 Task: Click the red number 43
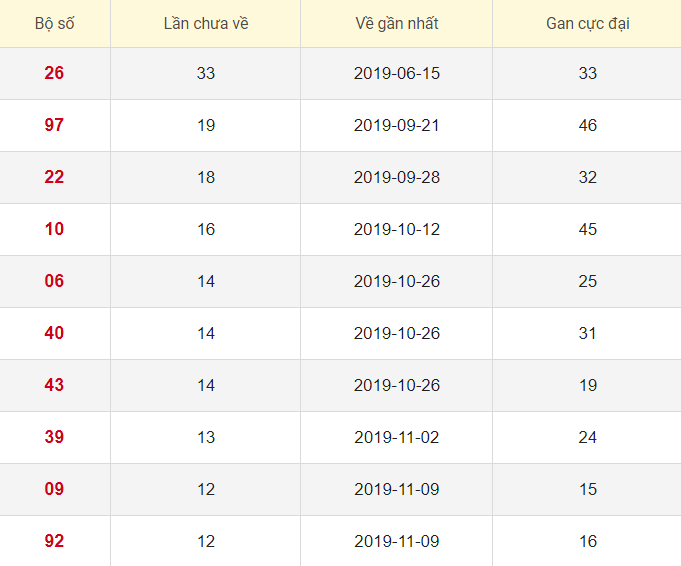tap(54, 385)
